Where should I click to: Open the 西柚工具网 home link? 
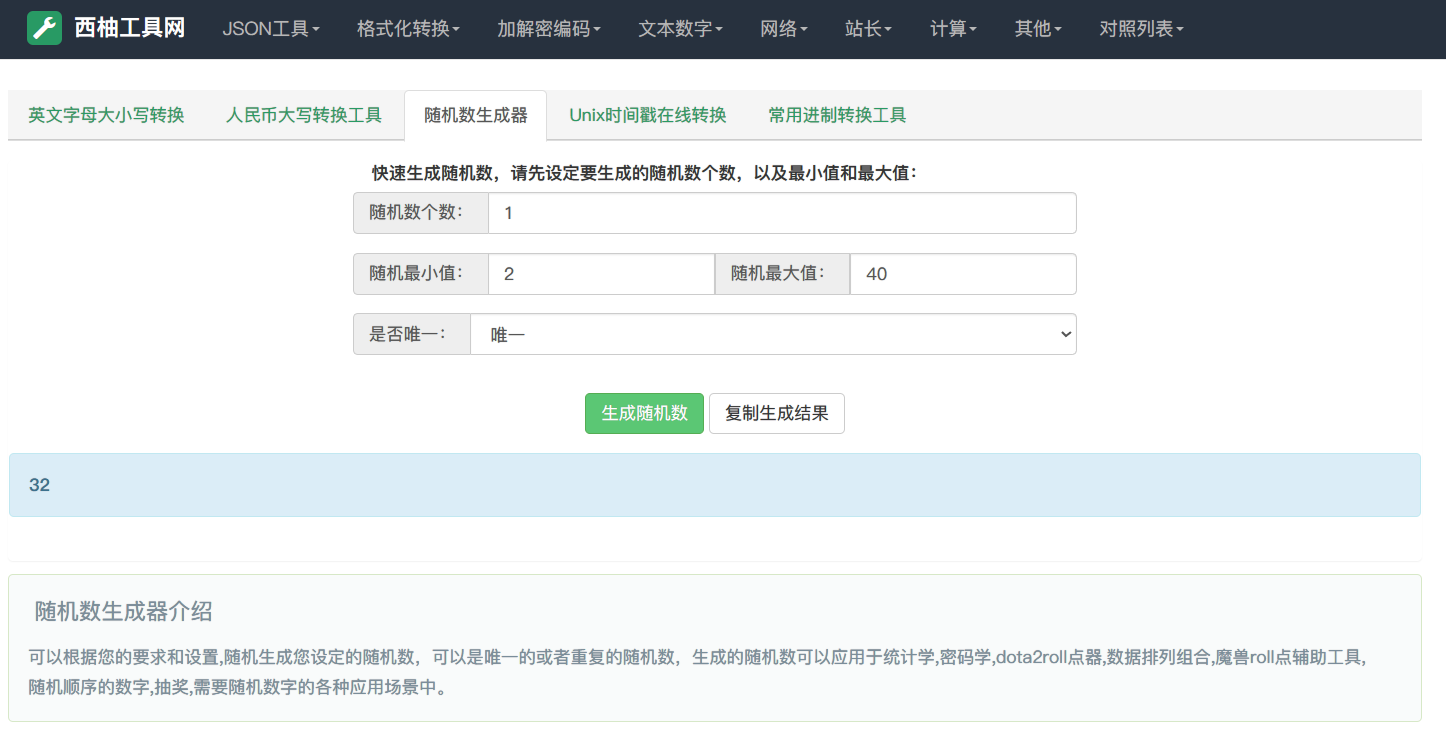[x=129, y=29]
